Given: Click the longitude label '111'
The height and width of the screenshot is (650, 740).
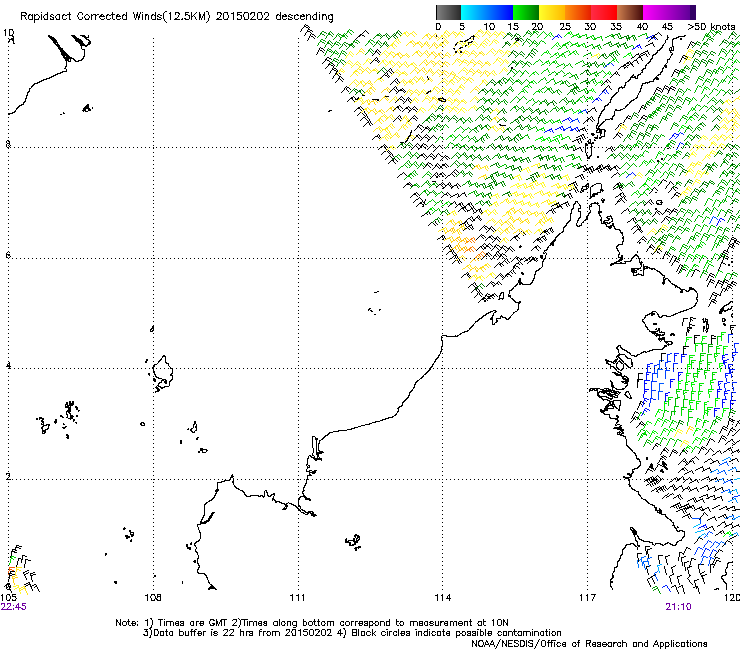Looking at the screenshot, I should [x=297, y=598].
